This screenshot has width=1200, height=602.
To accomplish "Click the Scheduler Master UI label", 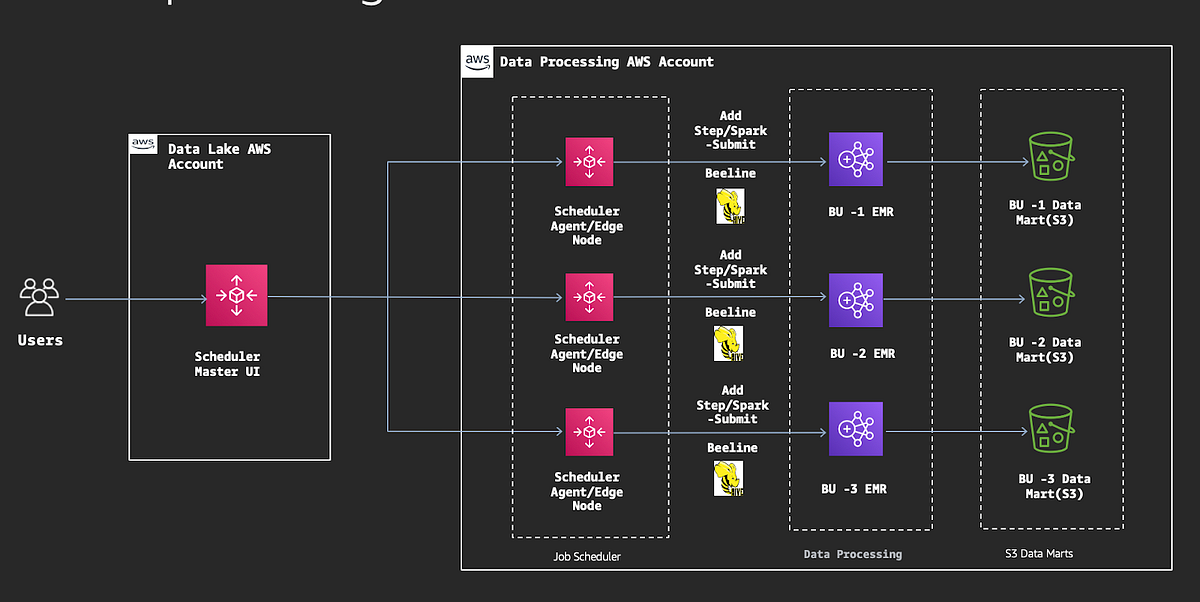I will 227,364.
